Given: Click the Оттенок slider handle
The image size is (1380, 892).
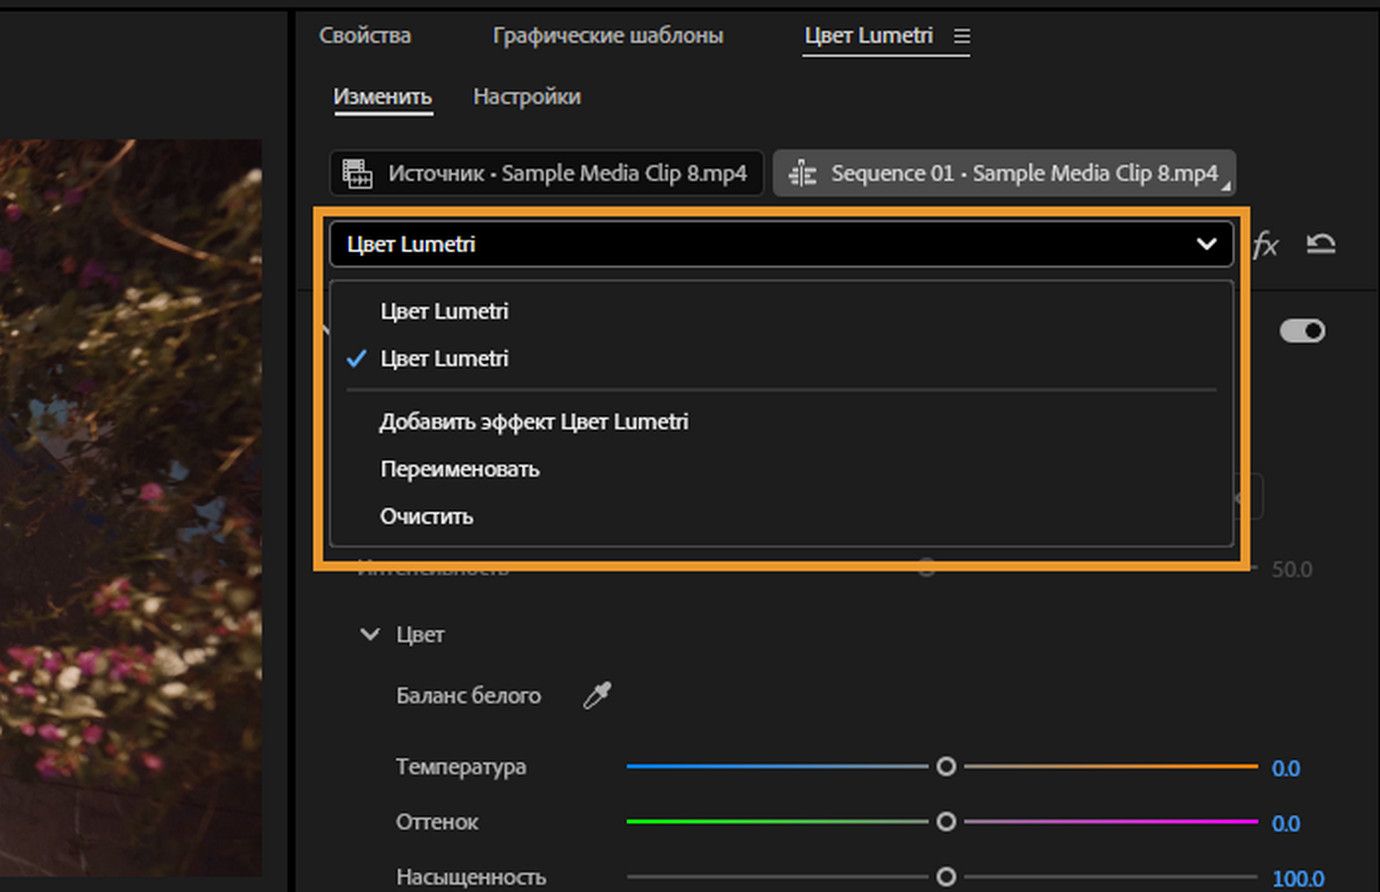Looking at the screenshot, I should pyautogui.click(x=946, y=822).
